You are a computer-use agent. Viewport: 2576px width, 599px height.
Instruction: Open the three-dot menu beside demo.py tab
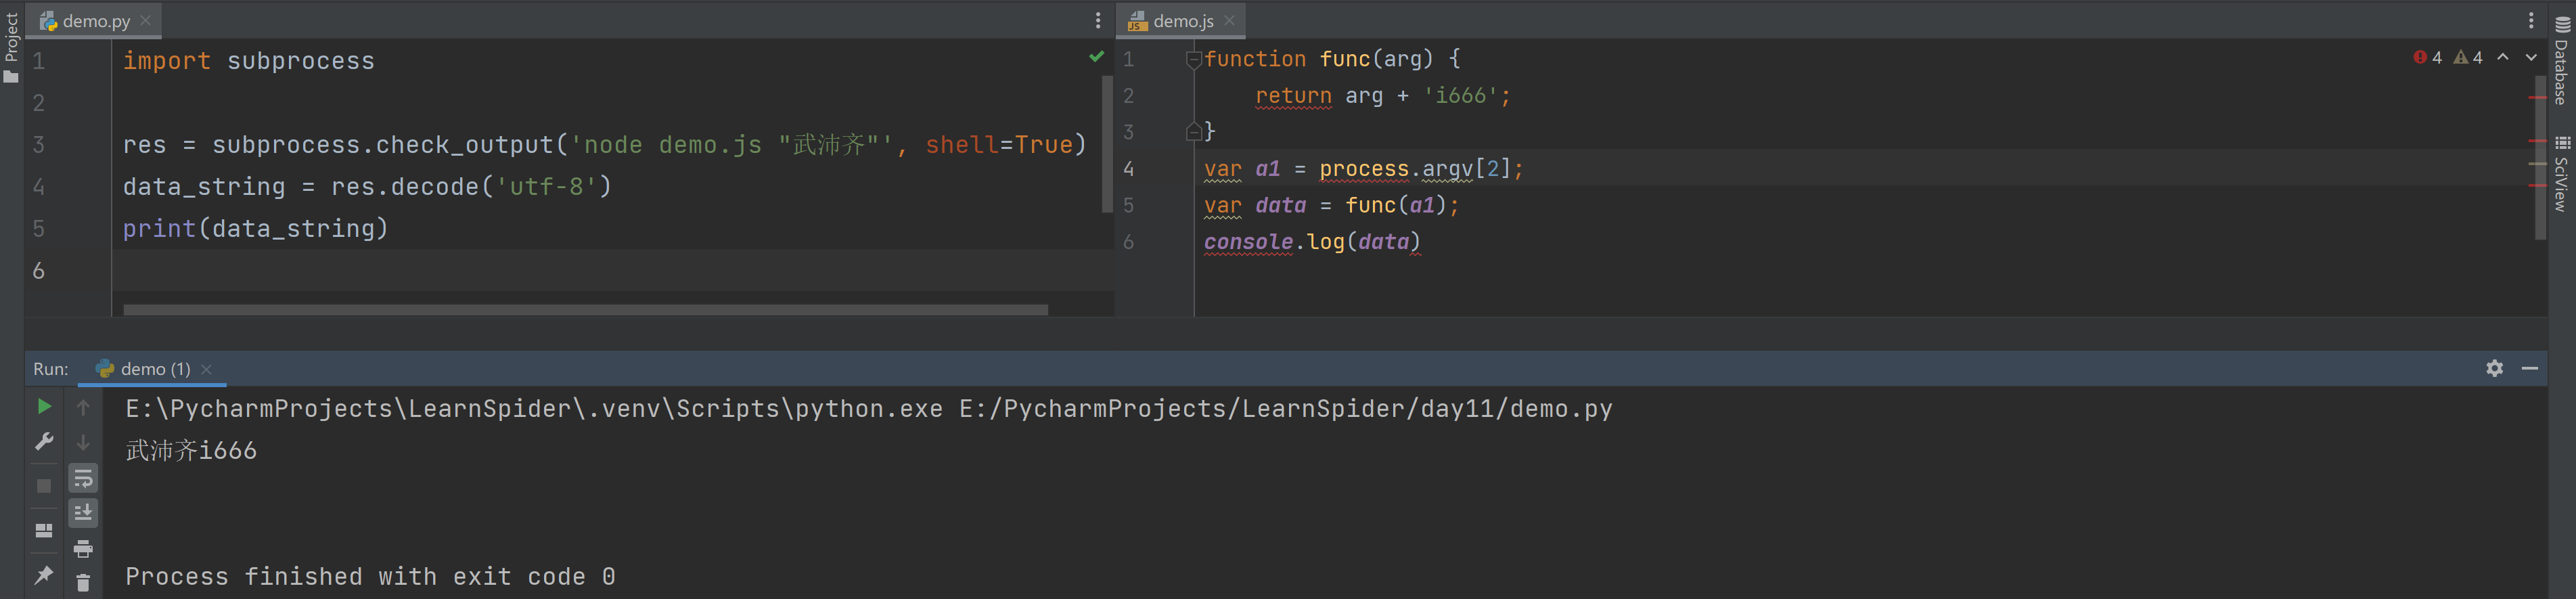pos(1097,20)
